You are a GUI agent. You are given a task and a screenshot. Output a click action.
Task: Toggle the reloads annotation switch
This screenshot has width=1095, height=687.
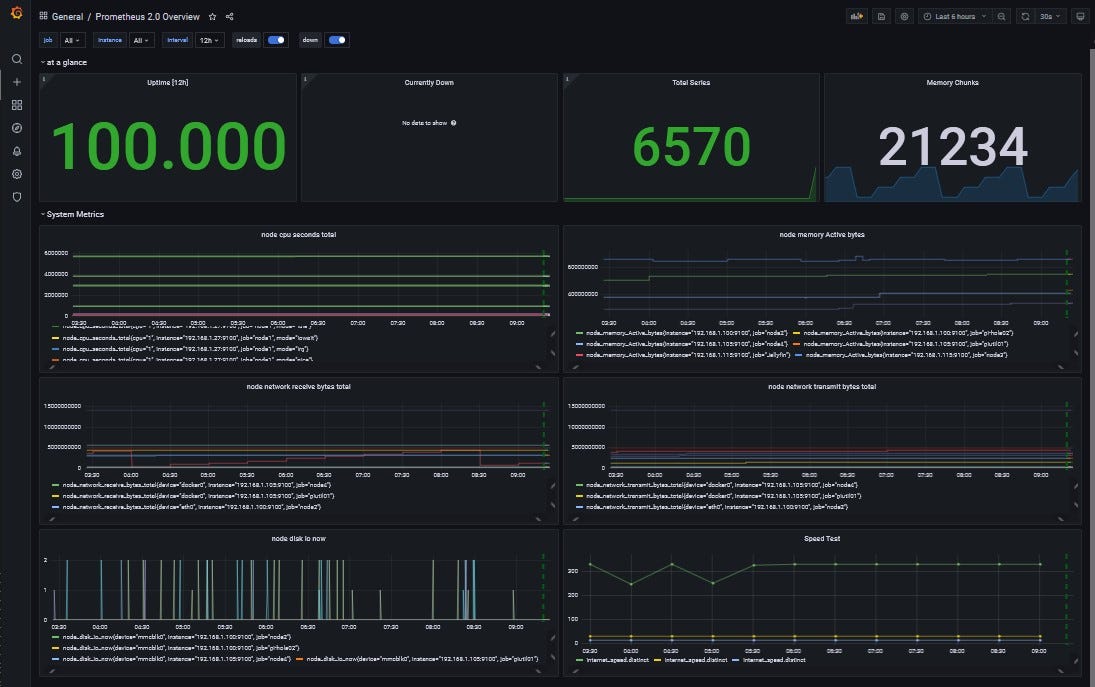pos(277,40)
